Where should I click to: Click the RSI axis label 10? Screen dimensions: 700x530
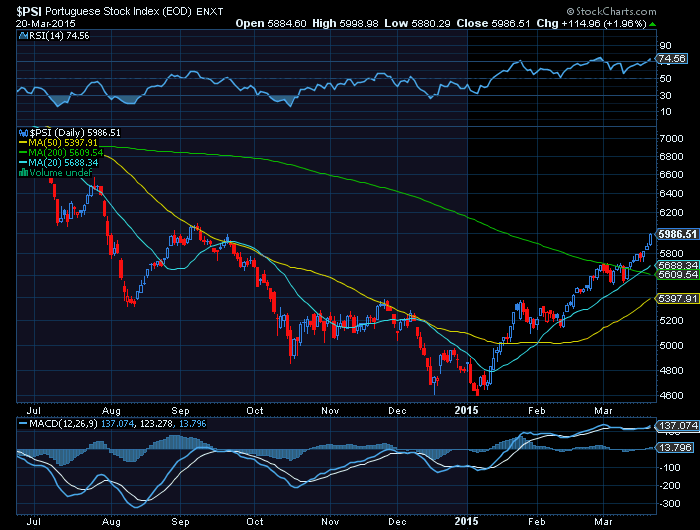[665, 112]
